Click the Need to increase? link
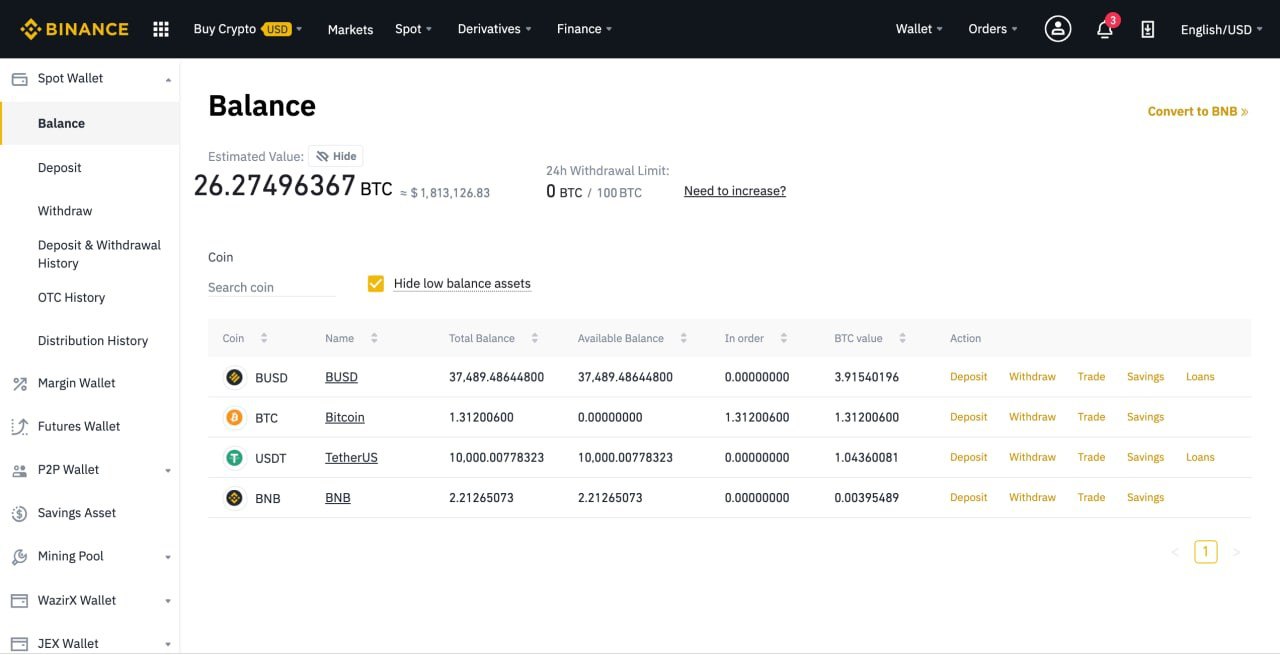The image size is (1280, 655). 735,191
